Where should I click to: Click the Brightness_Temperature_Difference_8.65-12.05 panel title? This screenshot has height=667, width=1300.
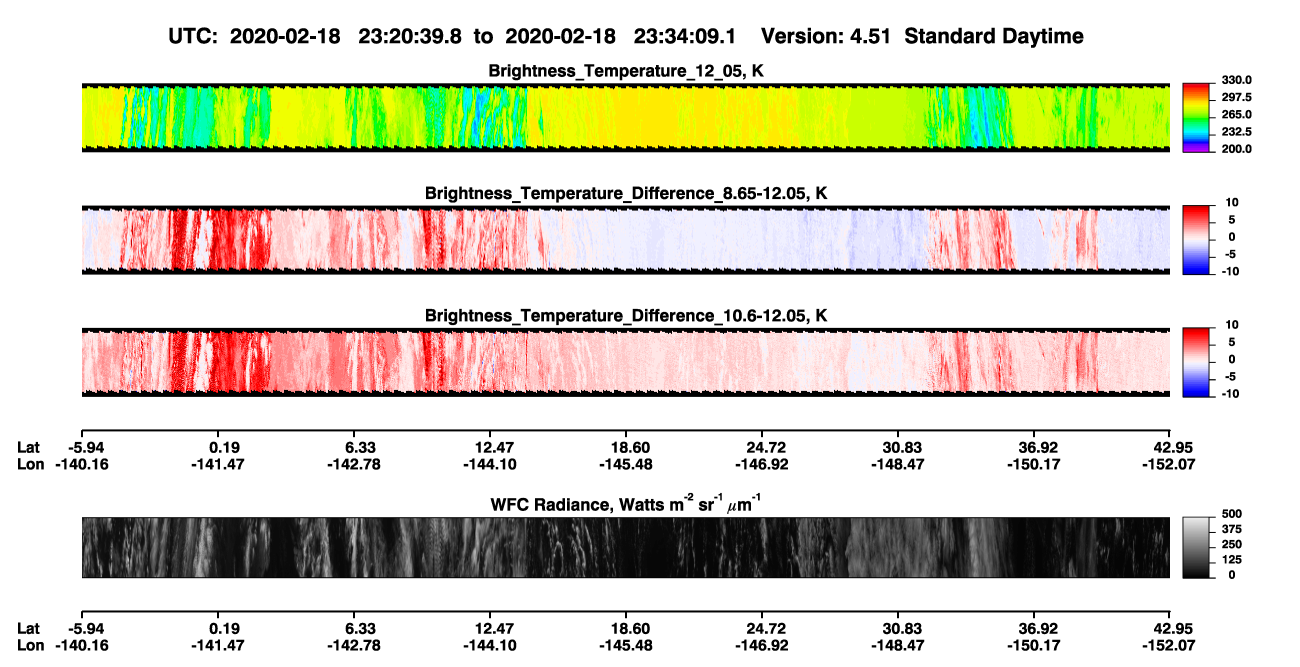pyautogui.click(x=625, y=193)
